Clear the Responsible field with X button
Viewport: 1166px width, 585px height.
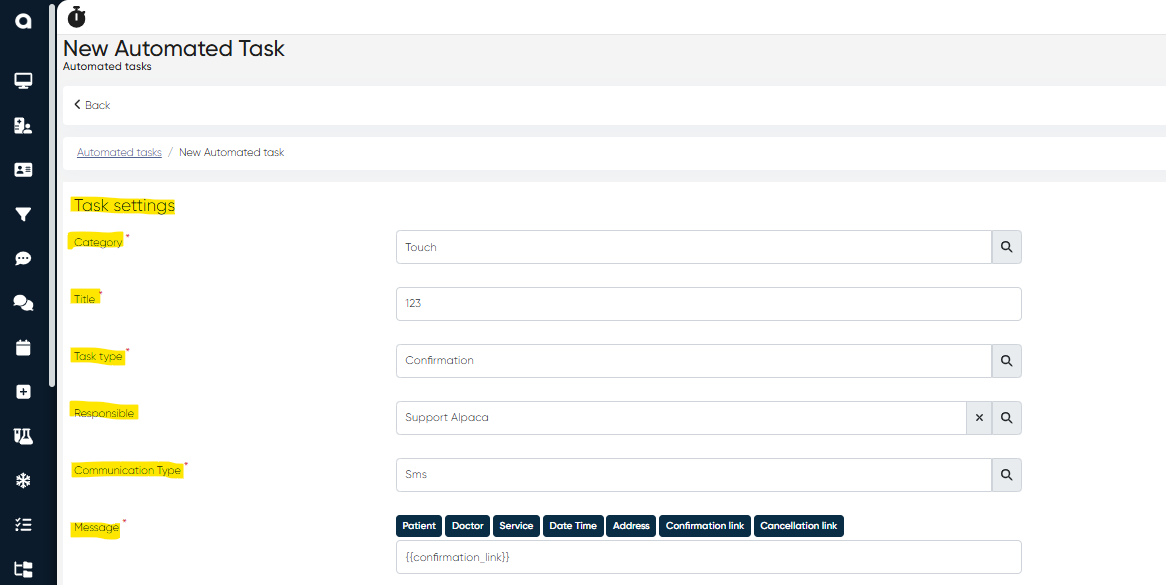coord(979,418)
